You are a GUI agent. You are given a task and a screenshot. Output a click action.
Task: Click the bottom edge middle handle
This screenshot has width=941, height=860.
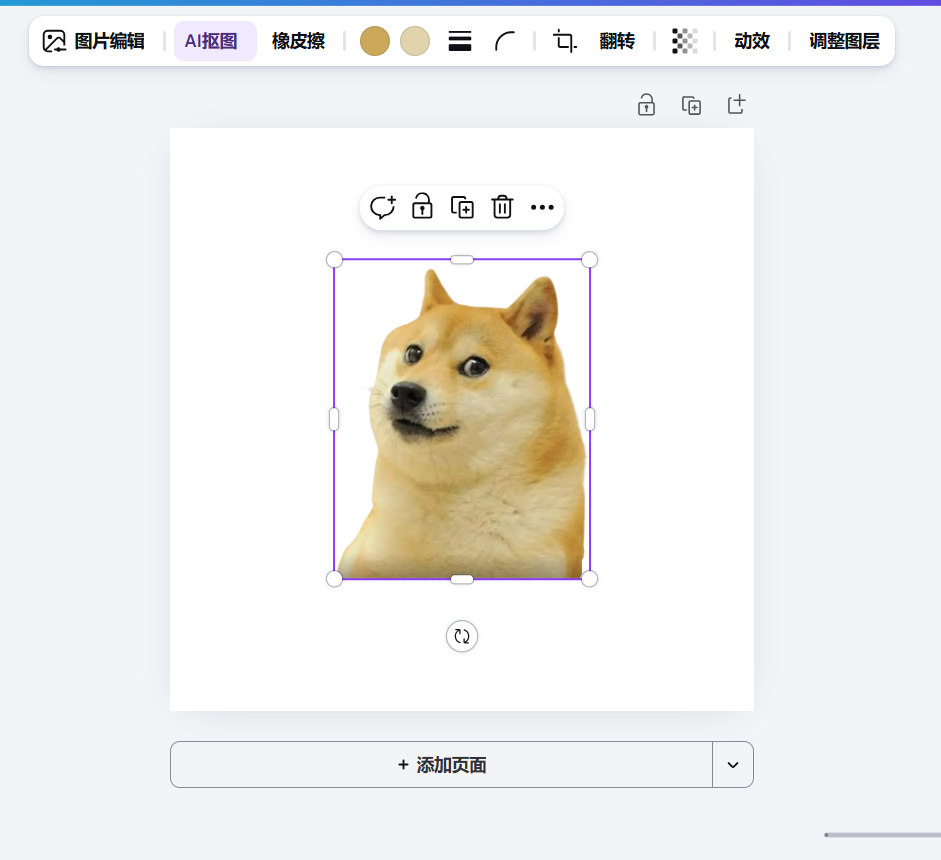click(x=462, y=579)
